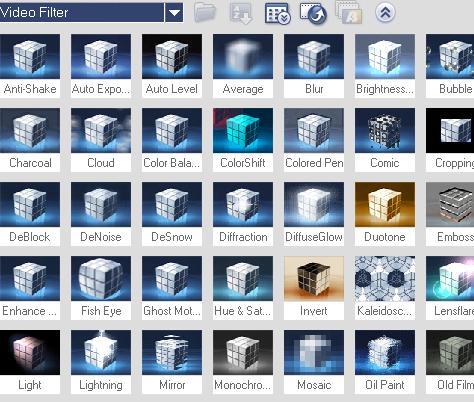This screenshot has width=474, height=402.
Task: Open the thumbnail view options icon
Action: pos(278,13)
